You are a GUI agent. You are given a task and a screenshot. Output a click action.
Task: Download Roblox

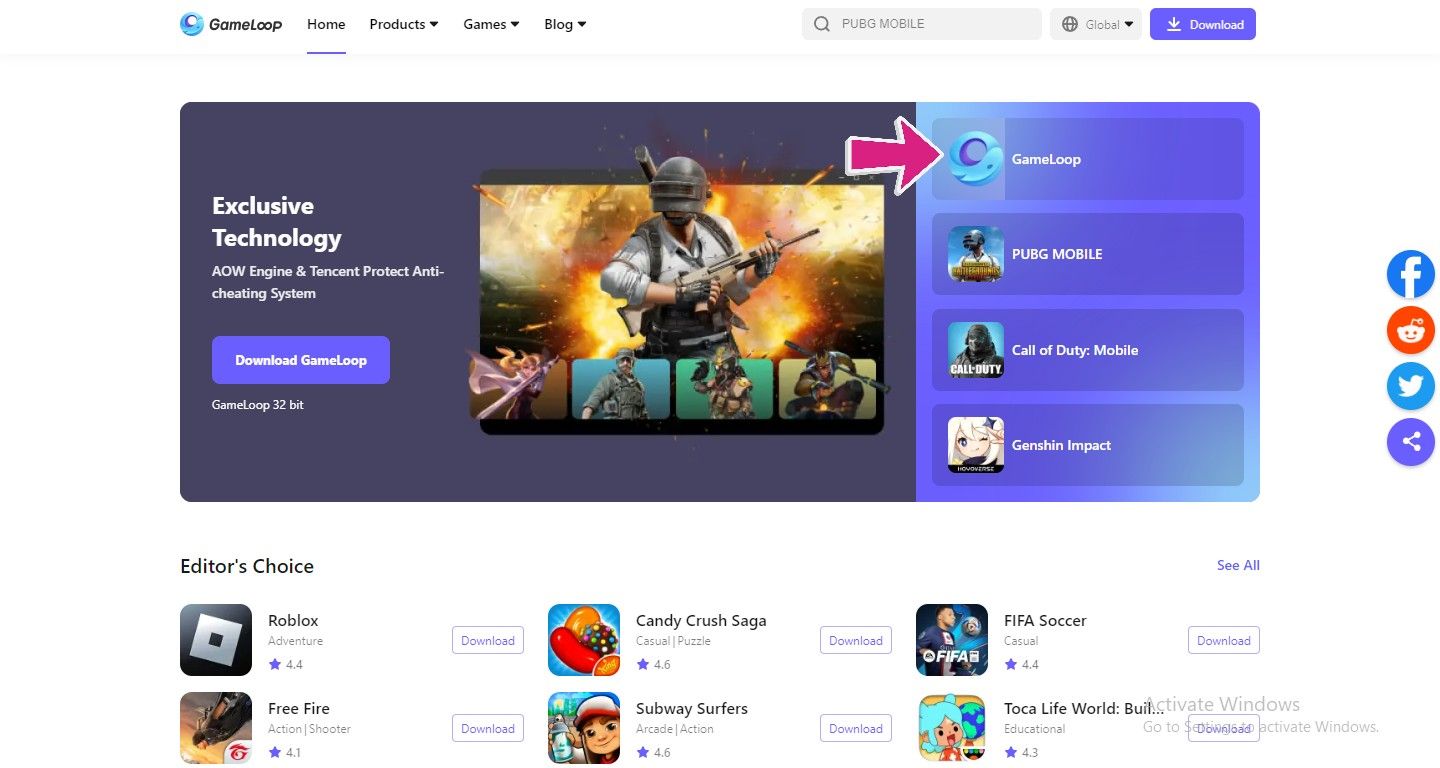pos(488,641)
